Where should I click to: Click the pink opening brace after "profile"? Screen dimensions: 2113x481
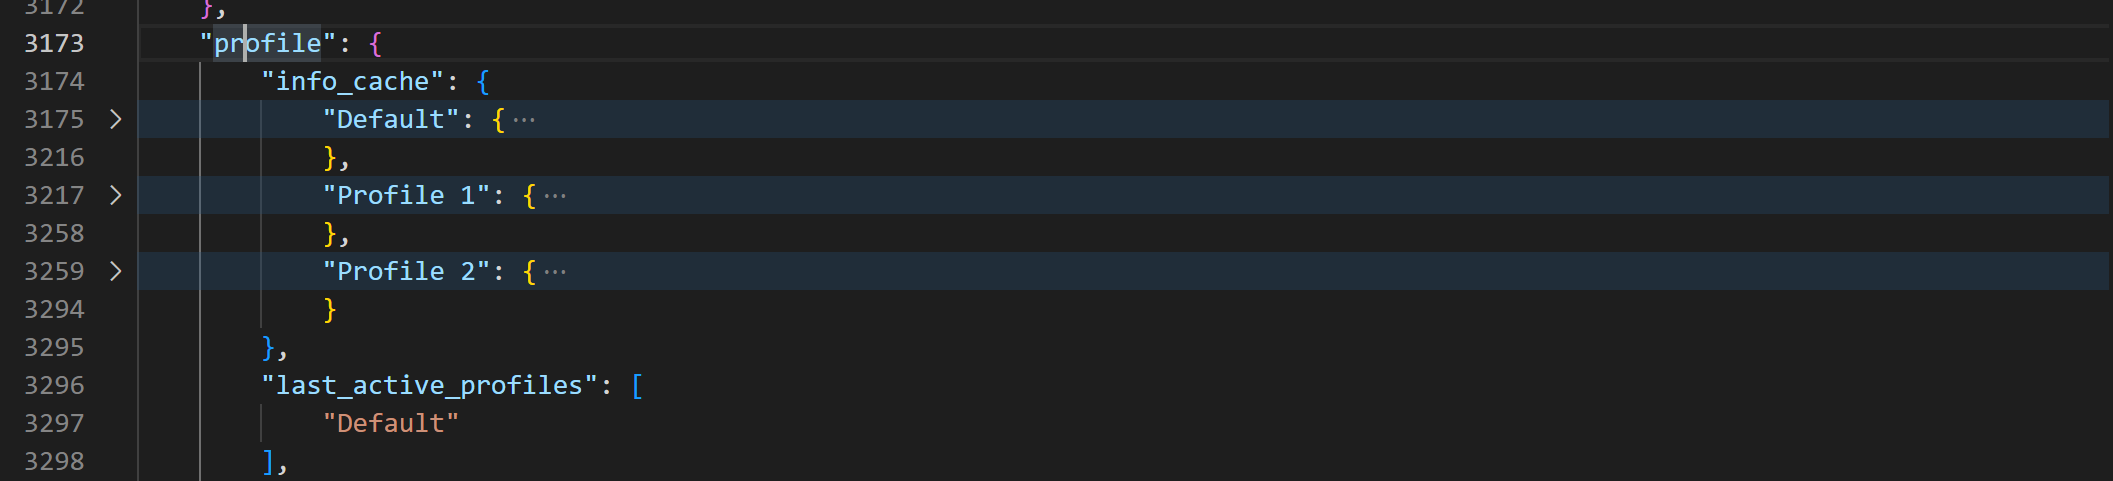(375, 43)
